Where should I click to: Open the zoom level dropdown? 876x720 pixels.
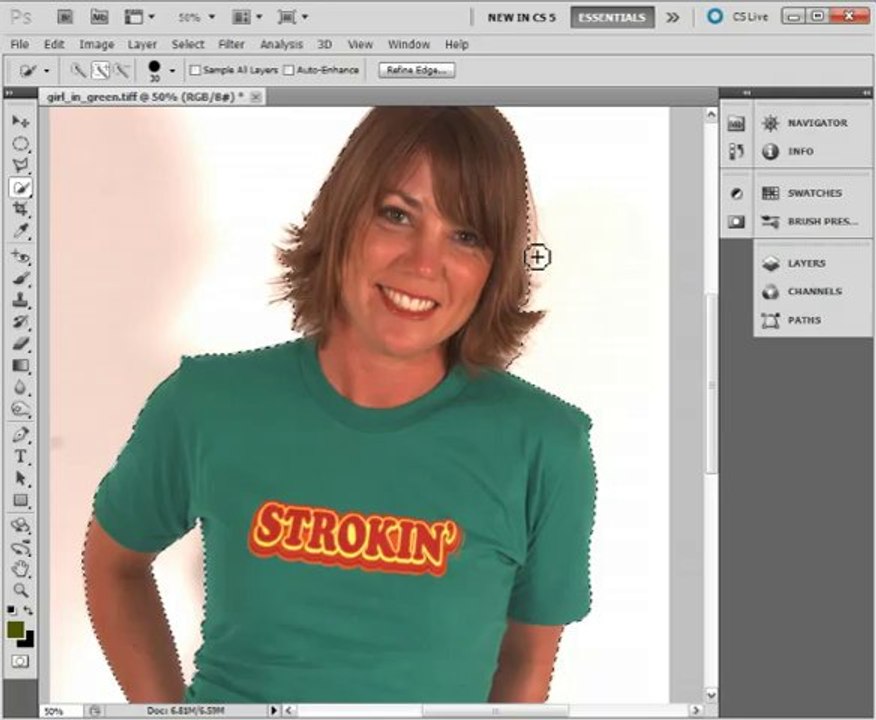[x=212, y=17]
